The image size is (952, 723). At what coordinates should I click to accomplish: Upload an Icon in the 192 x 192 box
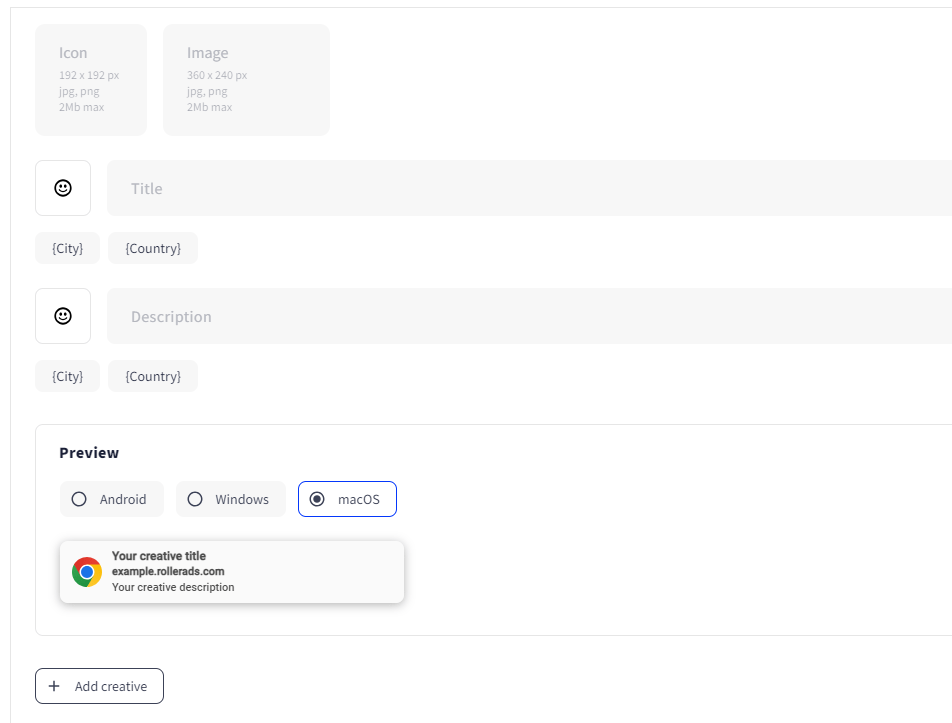pos(91,79)
